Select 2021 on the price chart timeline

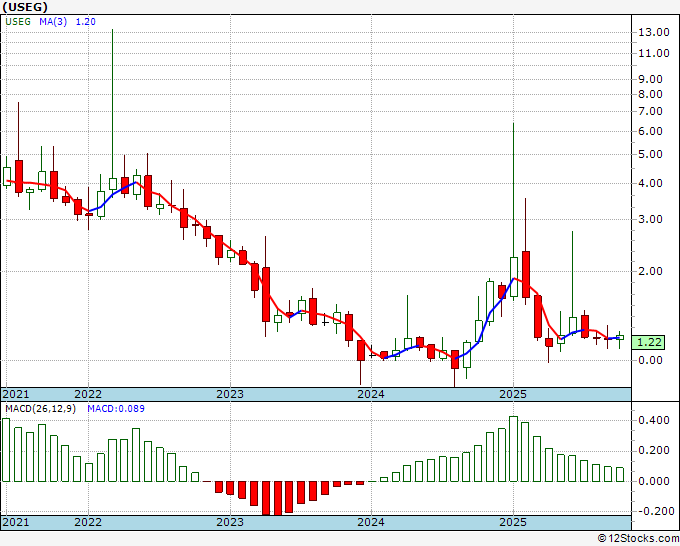pos(16,394)
